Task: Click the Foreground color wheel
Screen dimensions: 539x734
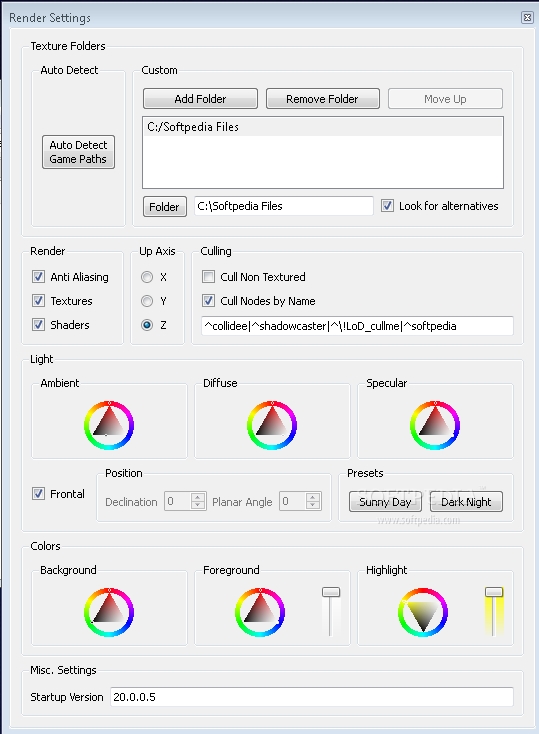Action: 260,612
